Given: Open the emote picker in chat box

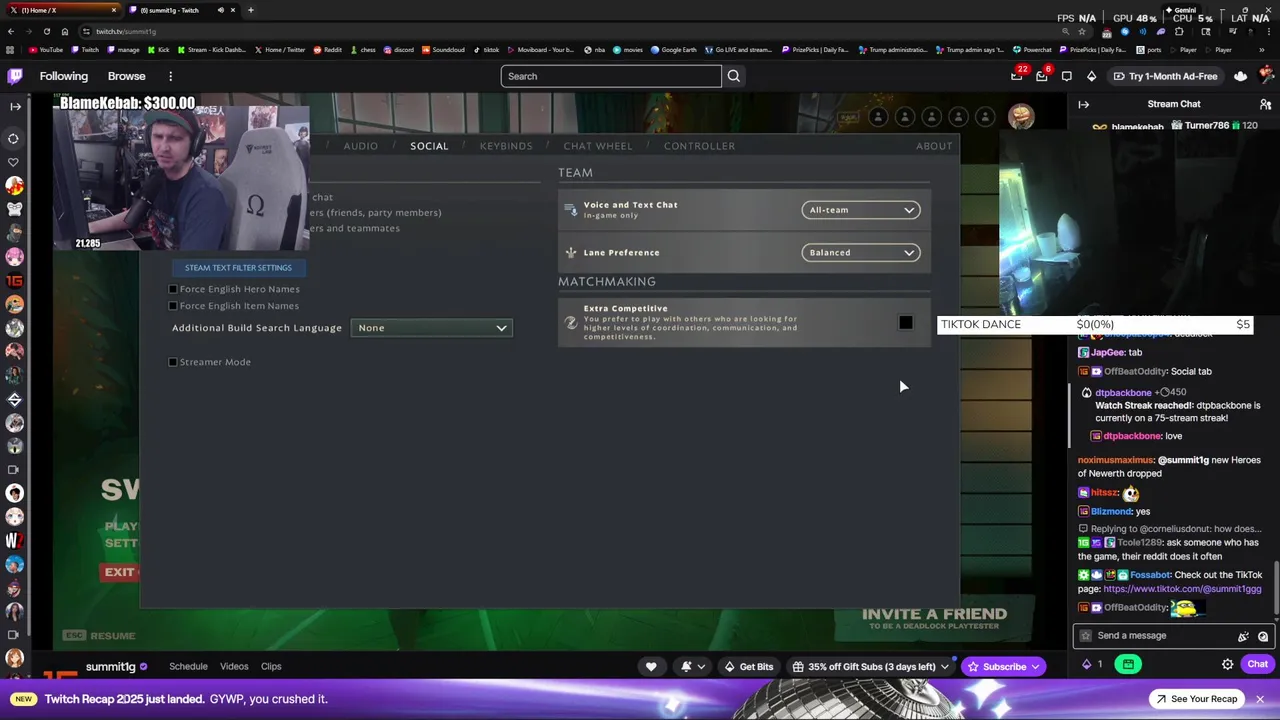Looking at the screenshot, I should click(x=1263, y=636).
